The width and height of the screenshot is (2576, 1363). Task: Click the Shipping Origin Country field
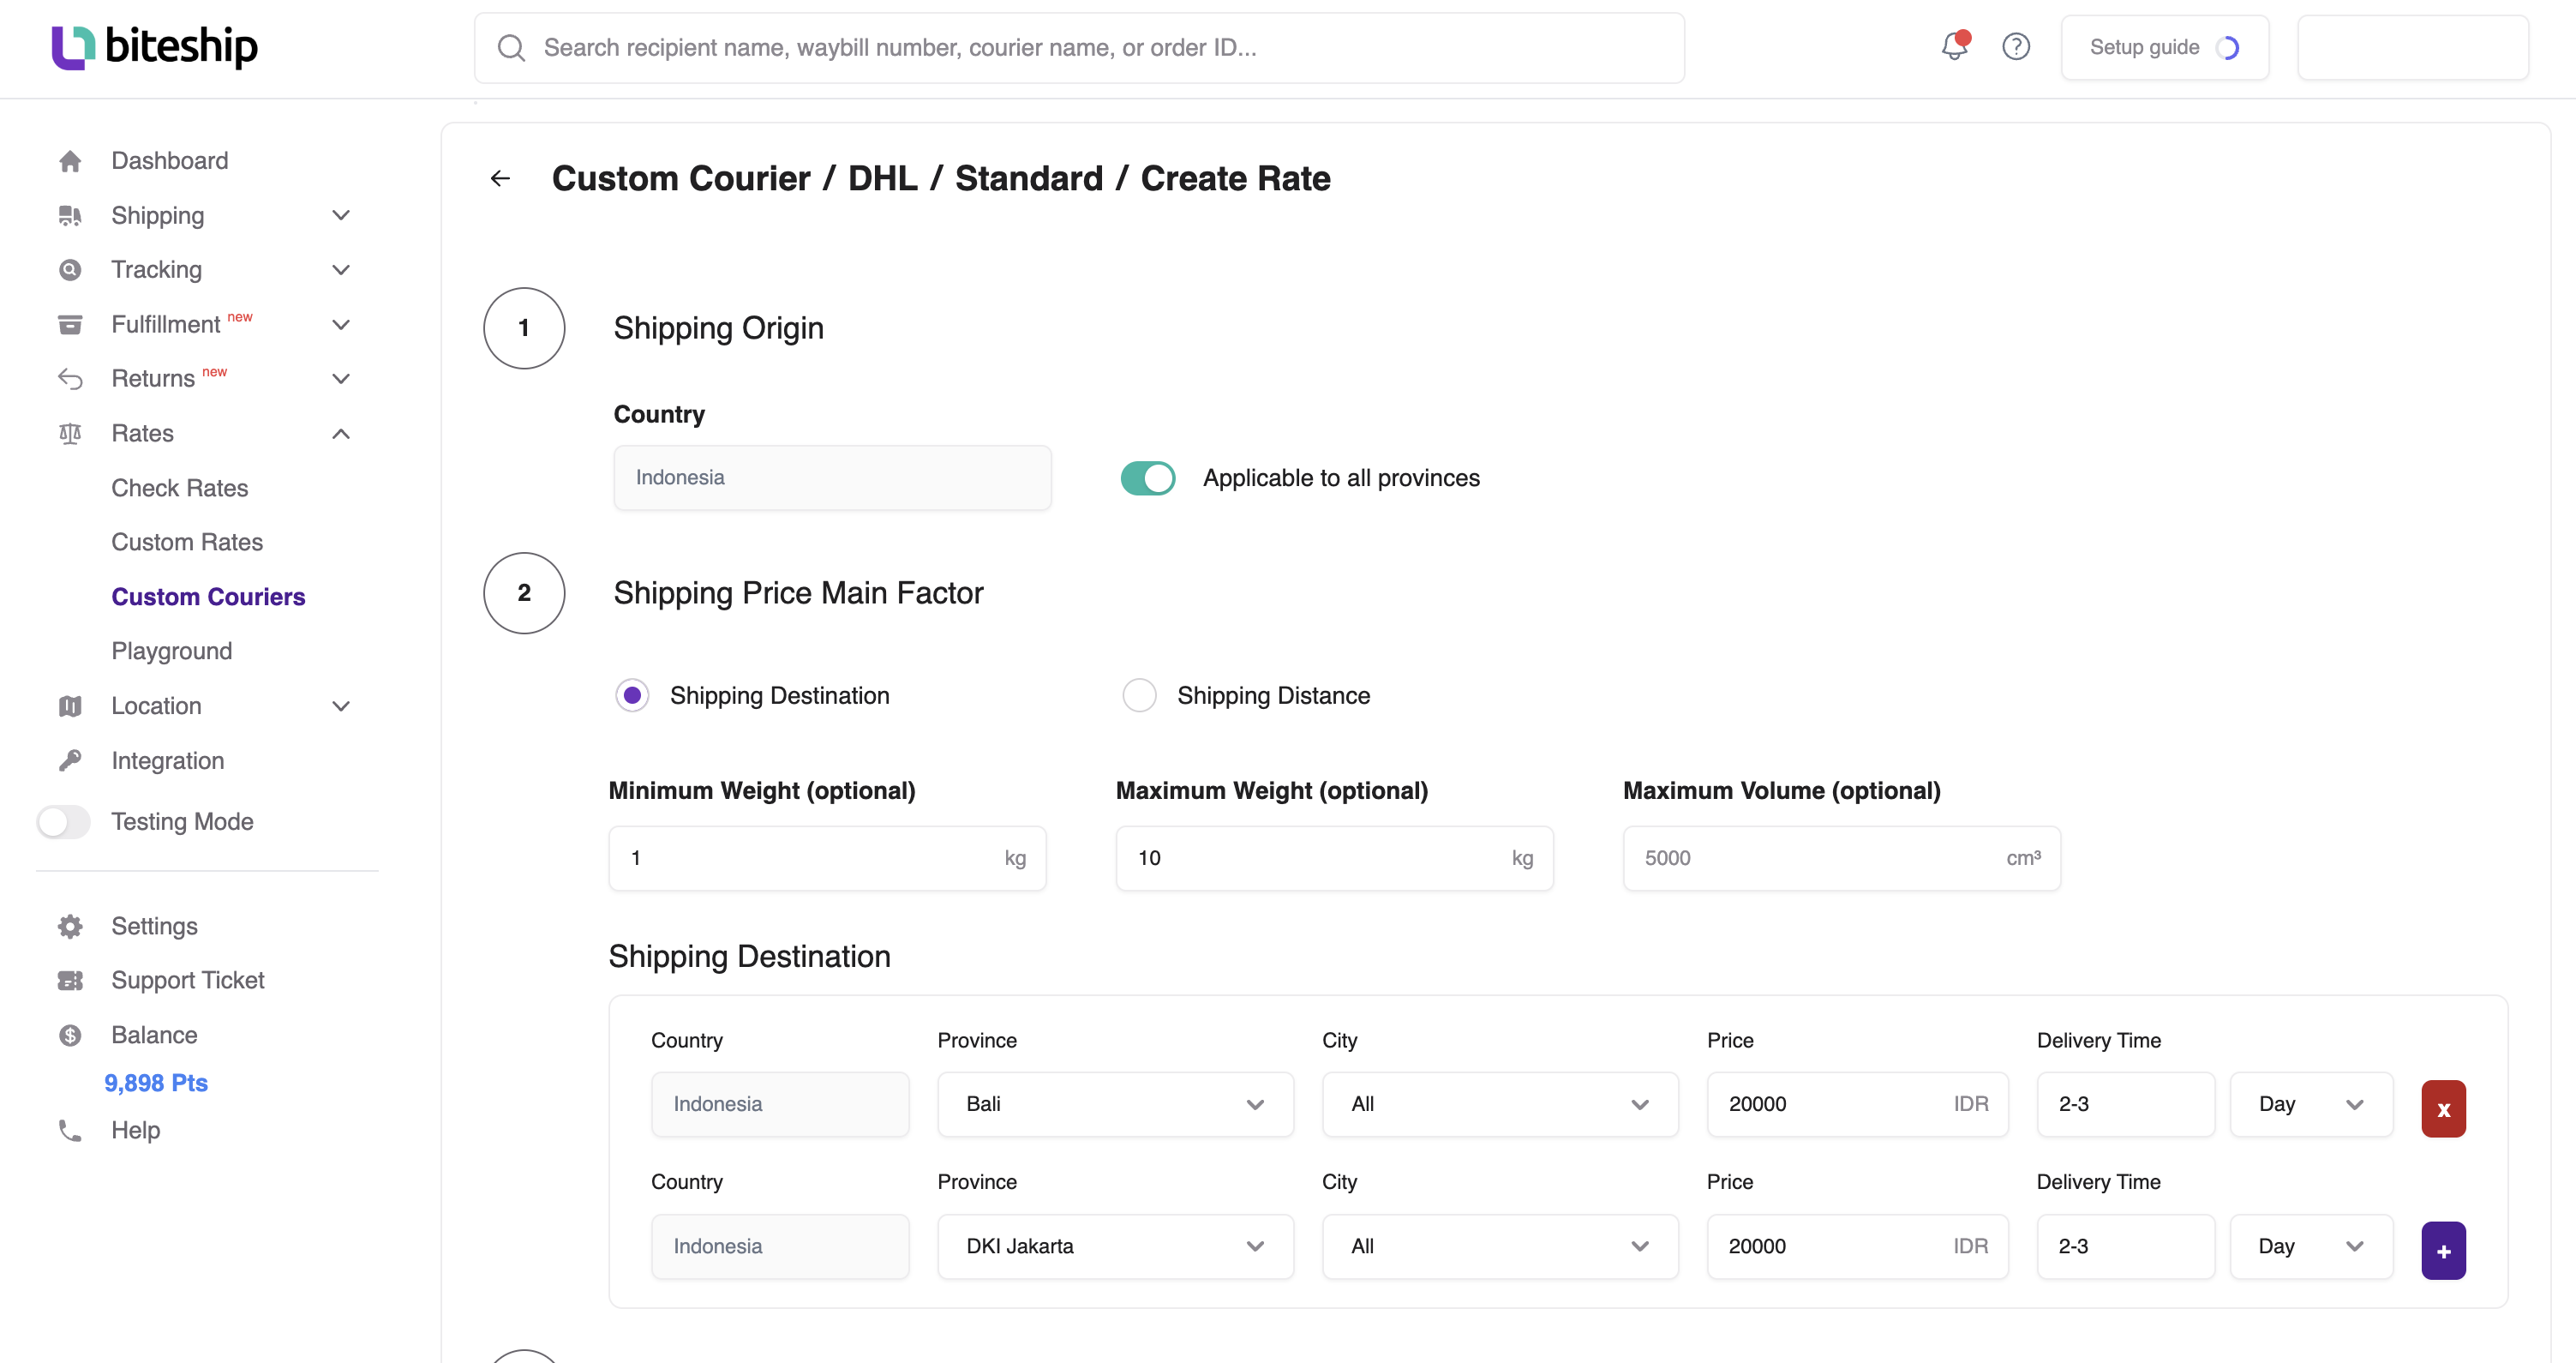pyautogui.click(x=832, y=478)
